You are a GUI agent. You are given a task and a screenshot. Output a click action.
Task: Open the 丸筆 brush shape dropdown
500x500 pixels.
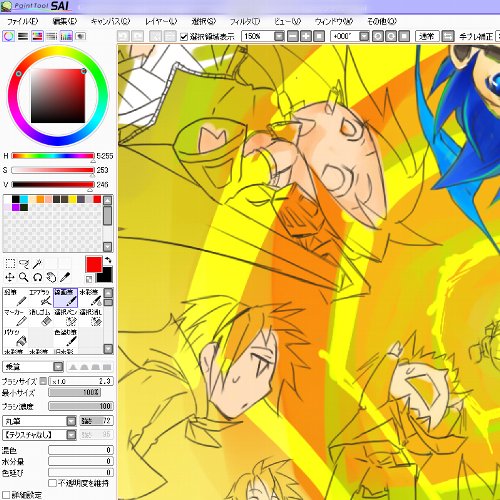pyautogui.click(x=71, y=421)
